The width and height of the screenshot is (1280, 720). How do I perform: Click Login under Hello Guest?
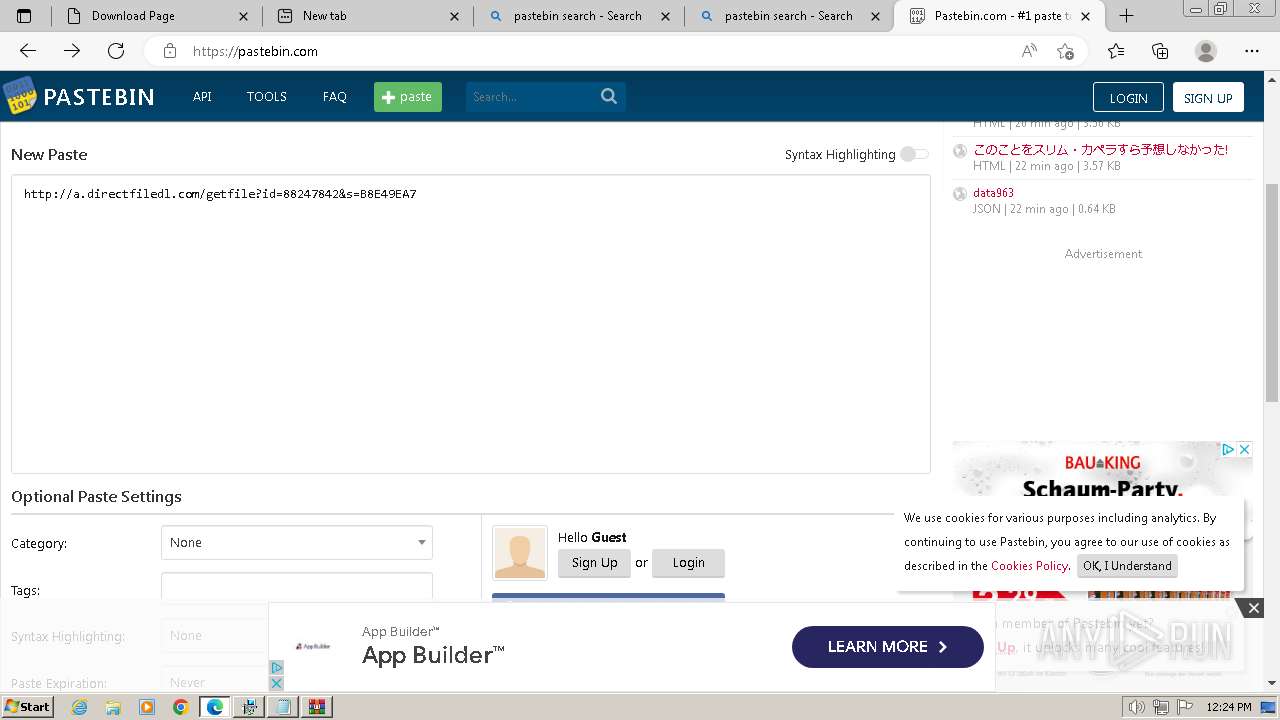click(x=688, y=563)
